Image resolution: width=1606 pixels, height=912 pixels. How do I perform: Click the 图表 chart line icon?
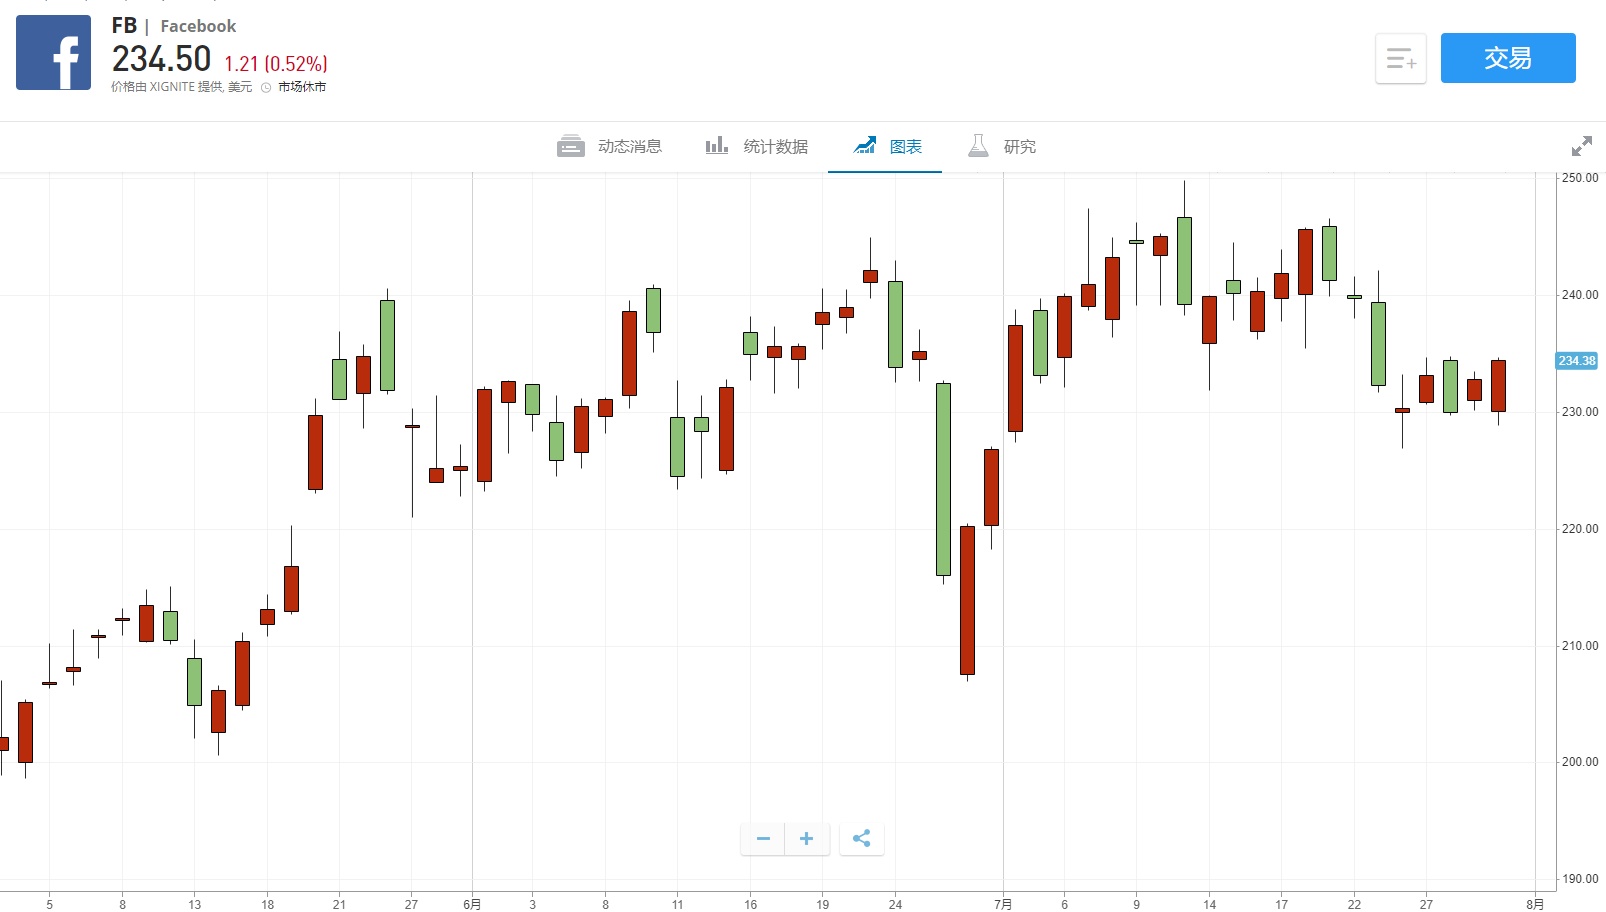(865, 146)
